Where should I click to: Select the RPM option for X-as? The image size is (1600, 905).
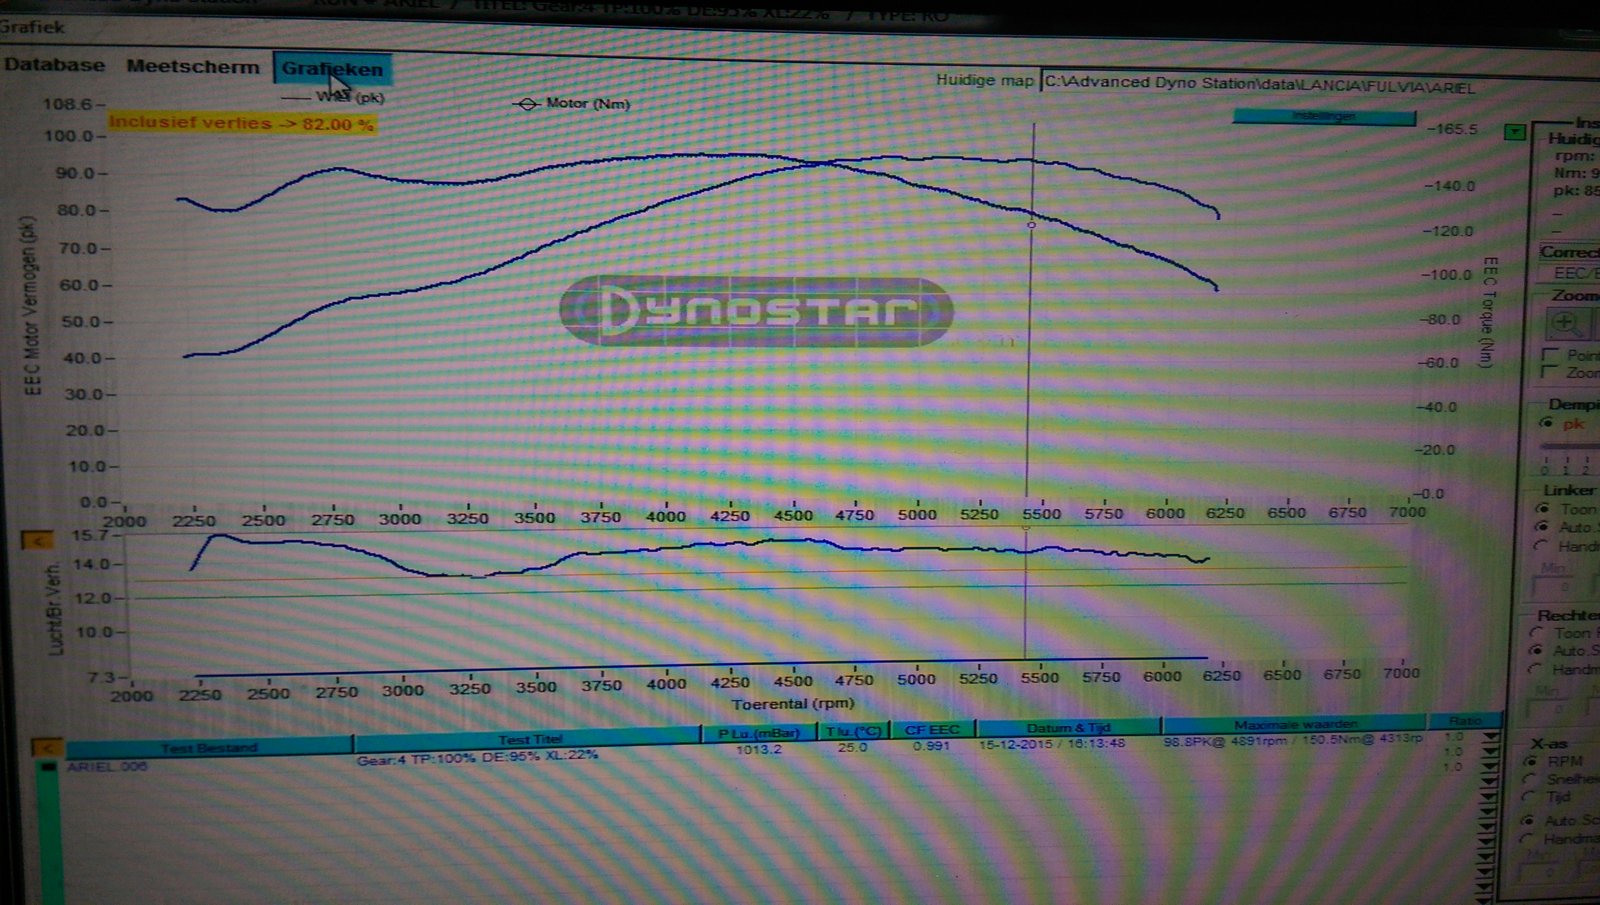(x=1530, y=761)
